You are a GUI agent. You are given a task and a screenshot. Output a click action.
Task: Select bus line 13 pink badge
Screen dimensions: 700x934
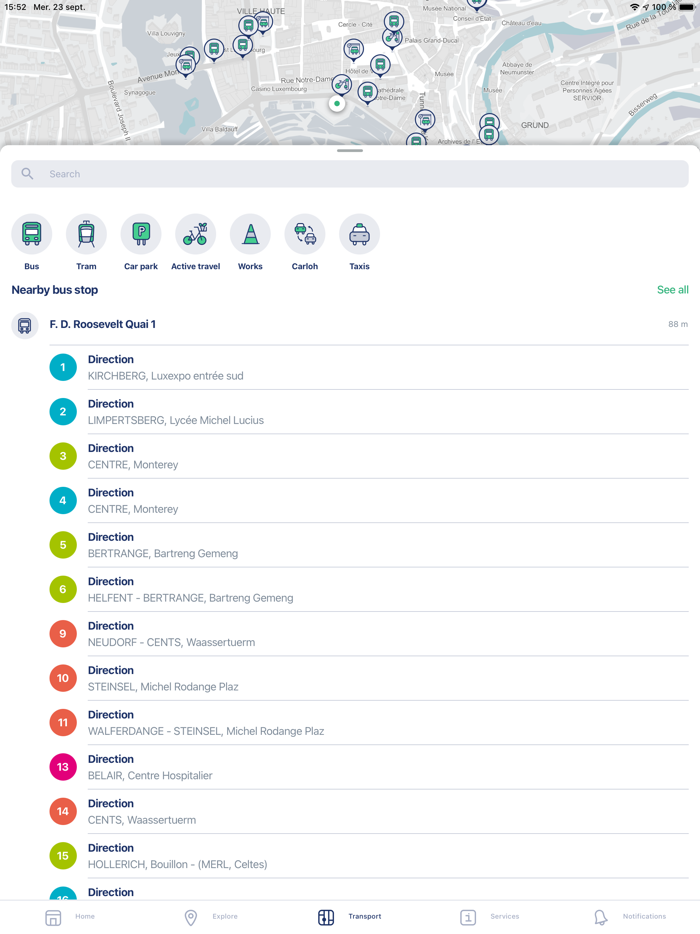[x=63, y=767]
